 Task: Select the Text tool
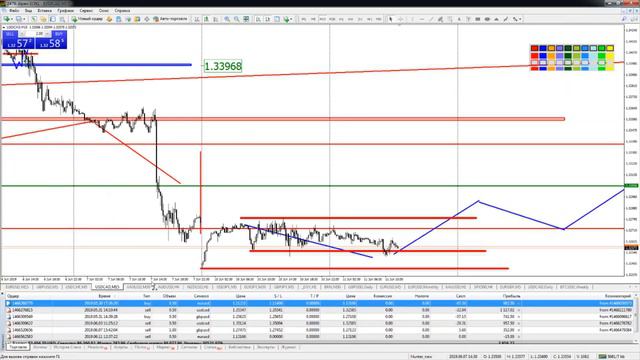459,19
